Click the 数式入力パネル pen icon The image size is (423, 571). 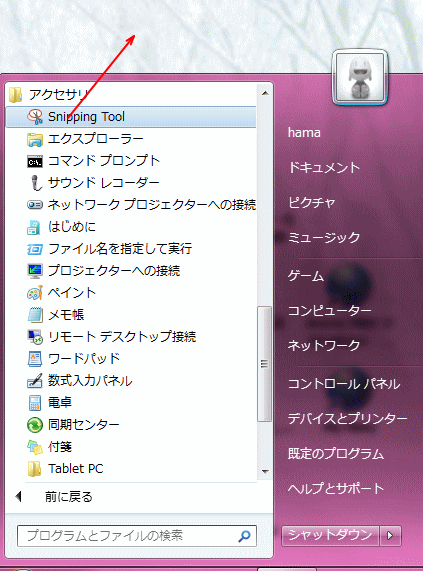35,381
